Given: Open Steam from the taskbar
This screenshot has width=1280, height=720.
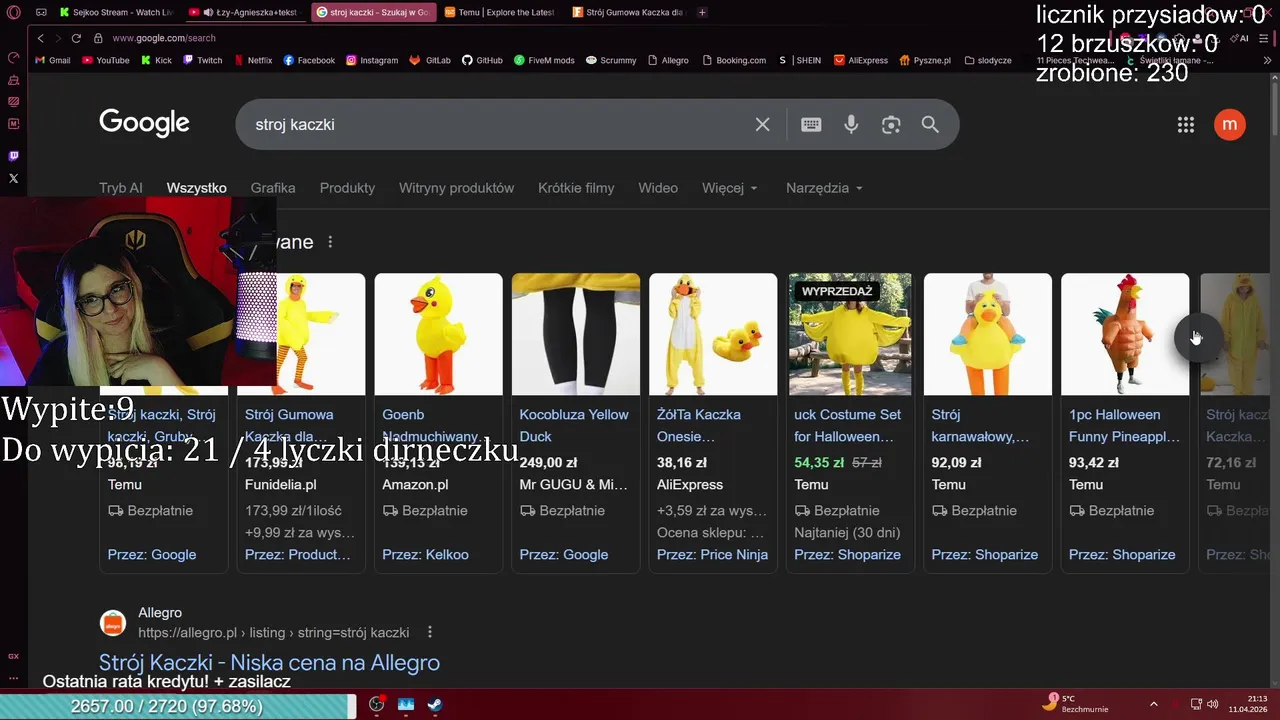Looking at the screenshot, I should pos(435,705).
